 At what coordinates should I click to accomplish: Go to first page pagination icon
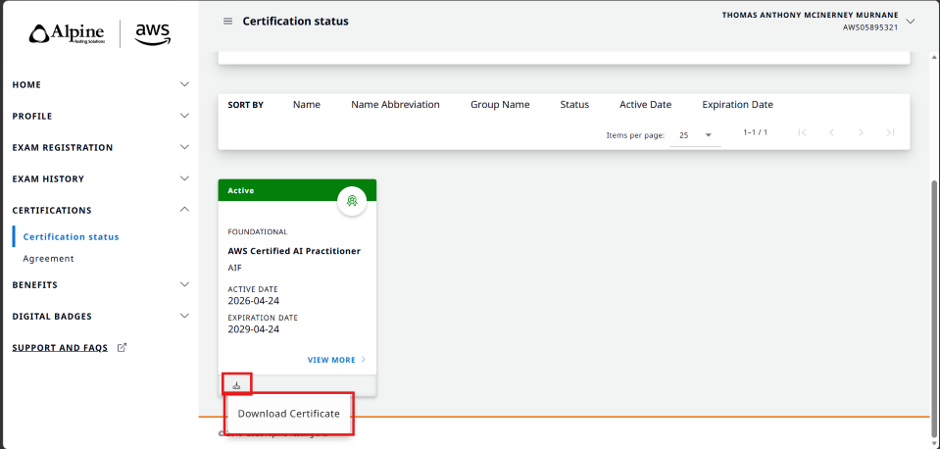802,132
